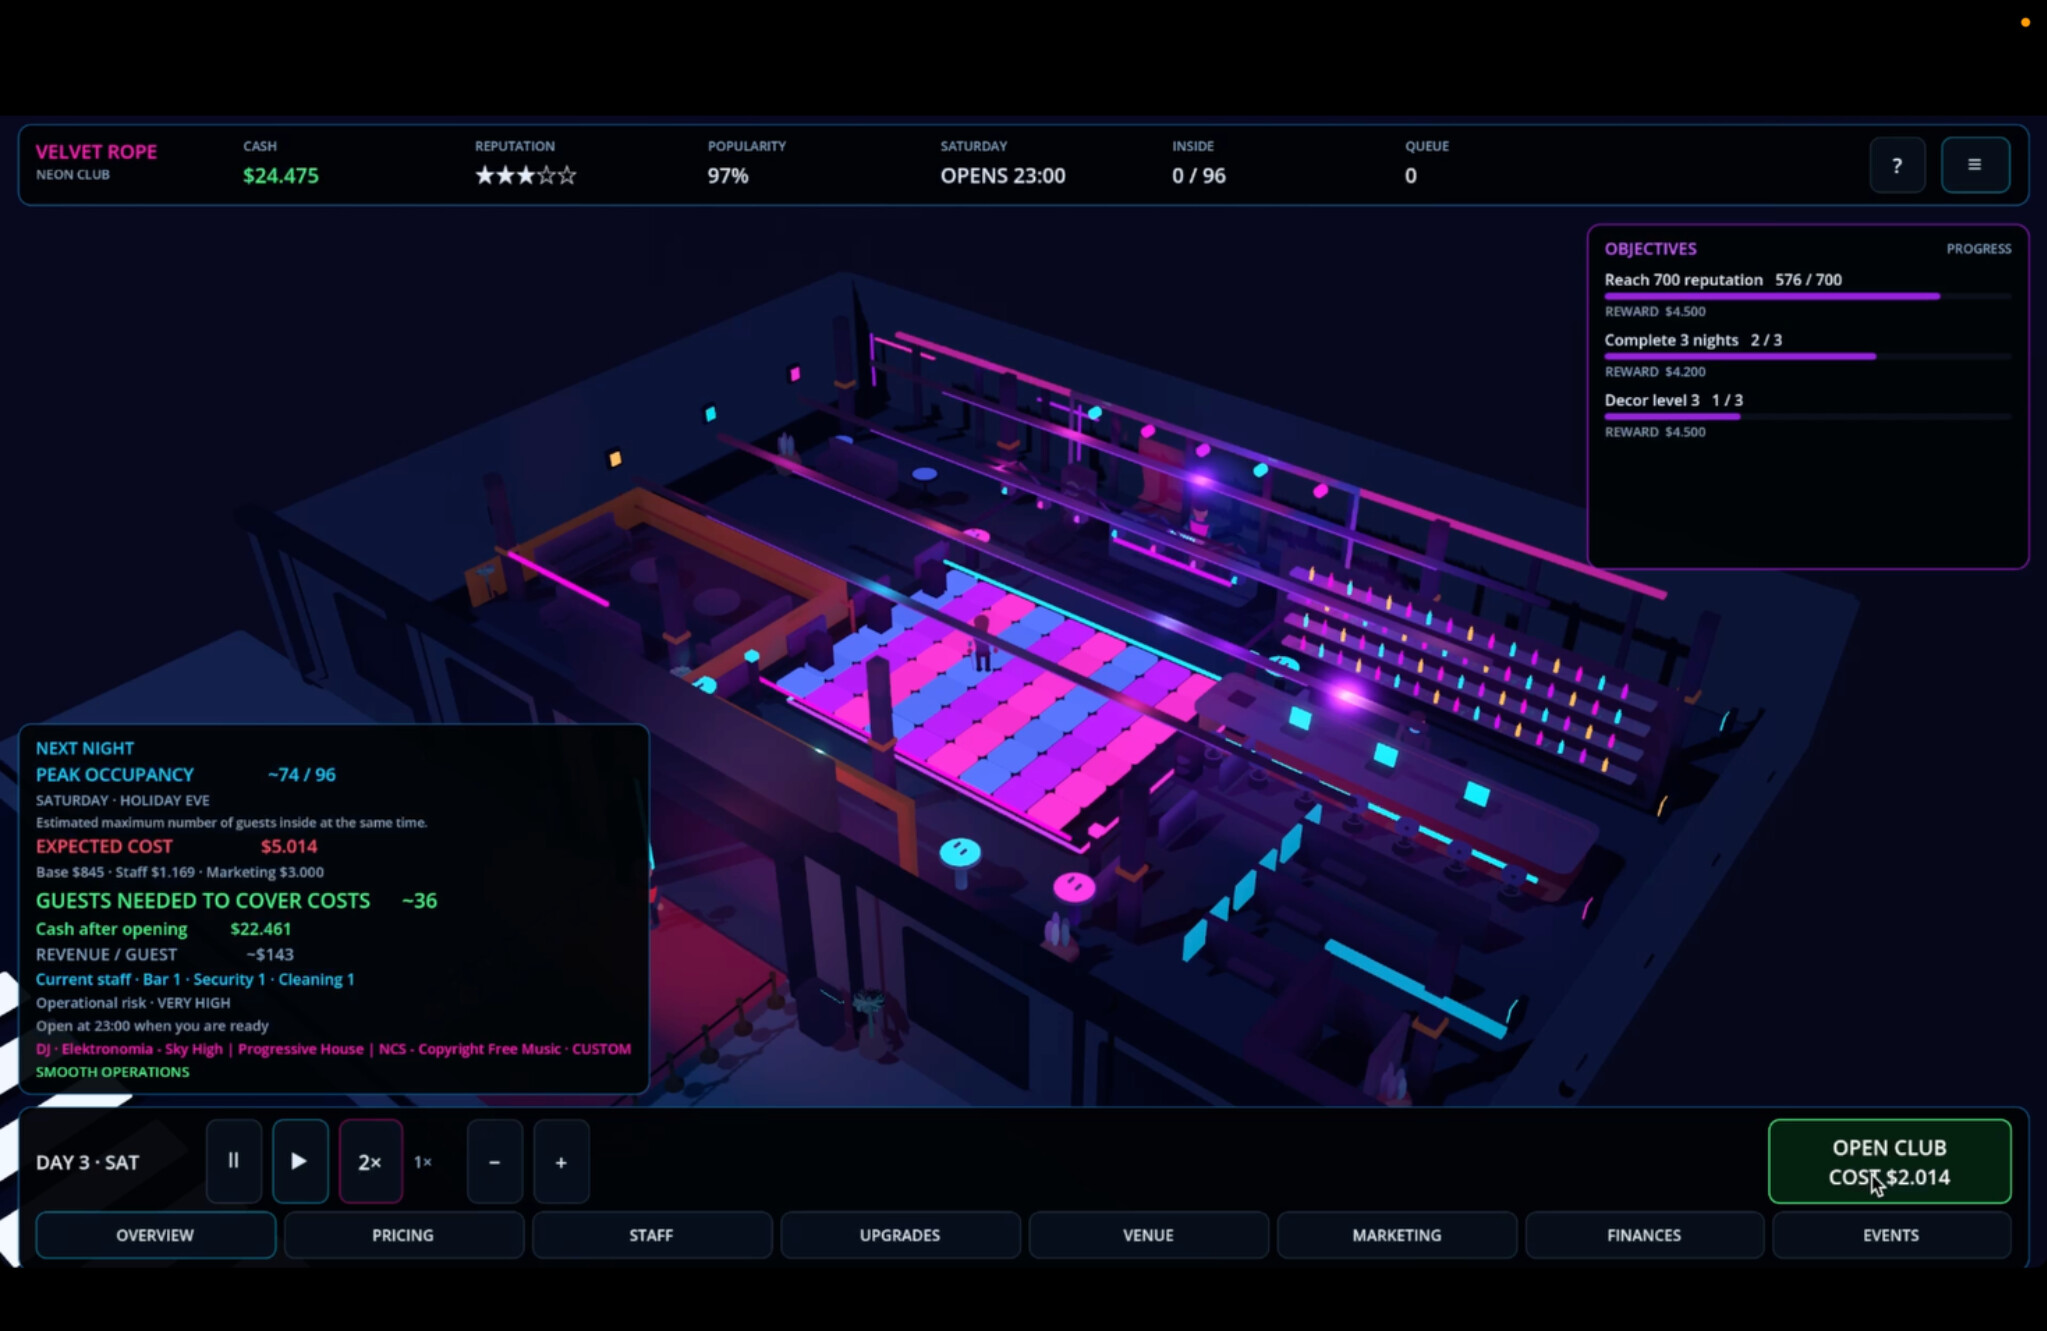Switch to the Pricing tab
Image resolution: width=2047 pixels, height=1331 pixels.
point(403,1235)
